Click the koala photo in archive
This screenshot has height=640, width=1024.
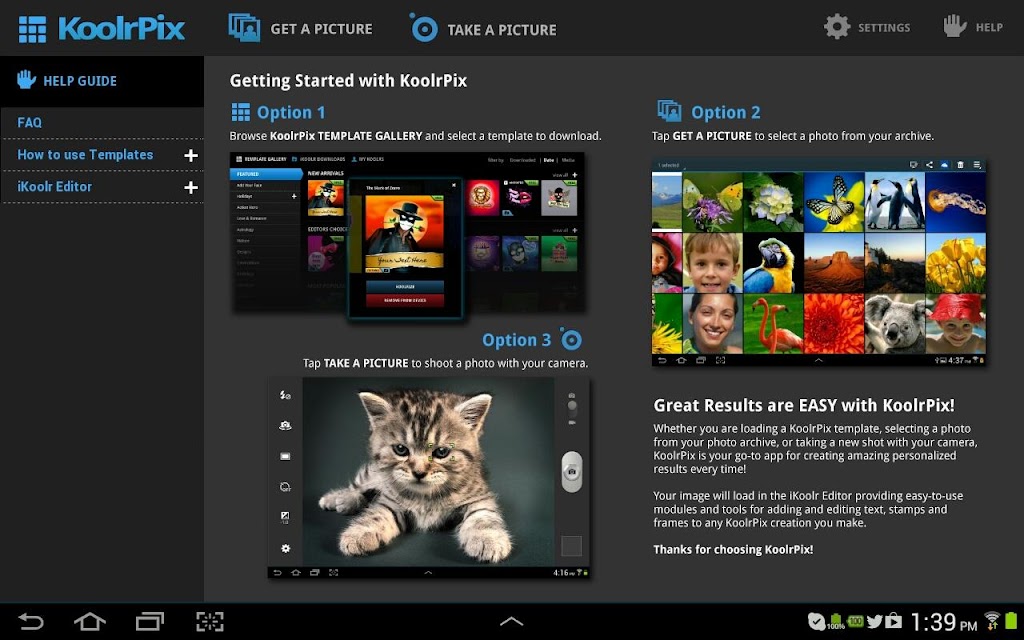pos(895,323)
